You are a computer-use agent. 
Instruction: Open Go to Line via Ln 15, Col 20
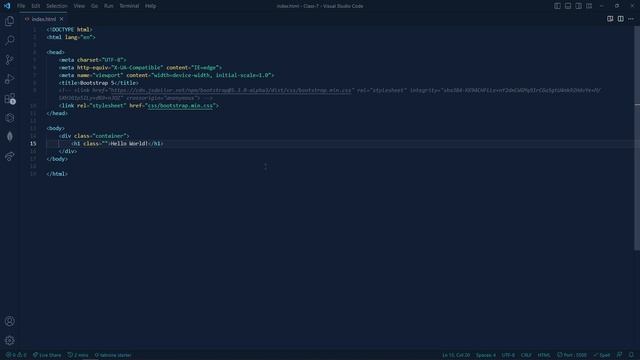click(456, 355)
